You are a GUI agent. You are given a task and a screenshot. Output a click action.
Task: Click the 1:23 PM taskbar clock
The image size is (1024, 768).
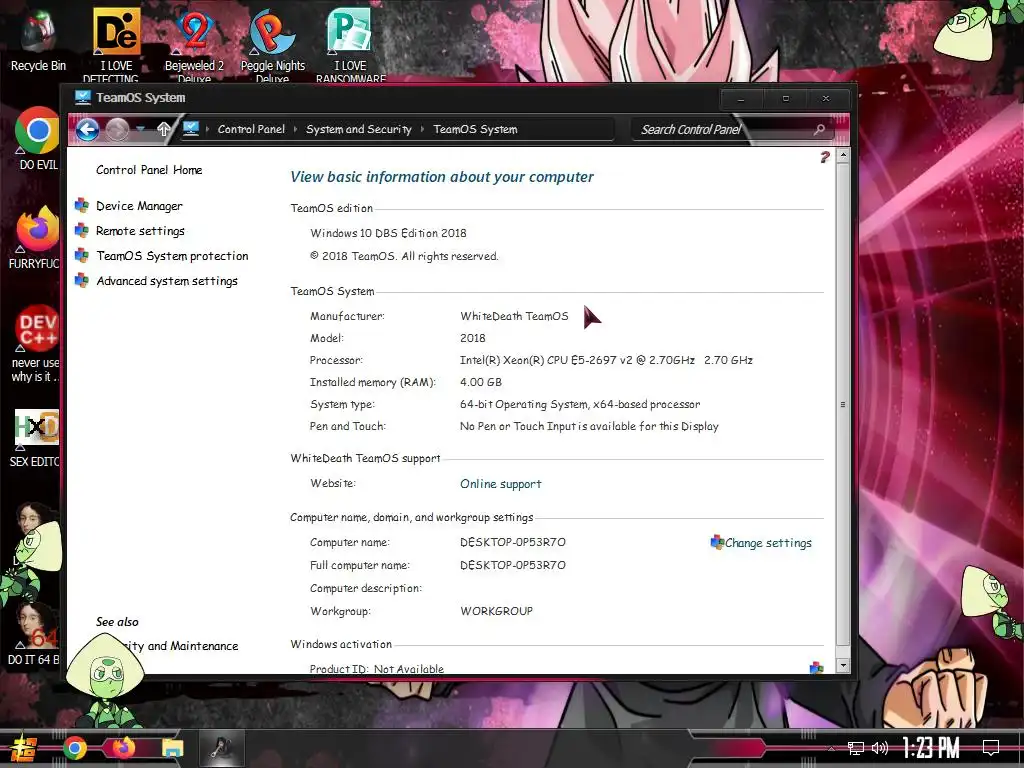pos(931,748)
